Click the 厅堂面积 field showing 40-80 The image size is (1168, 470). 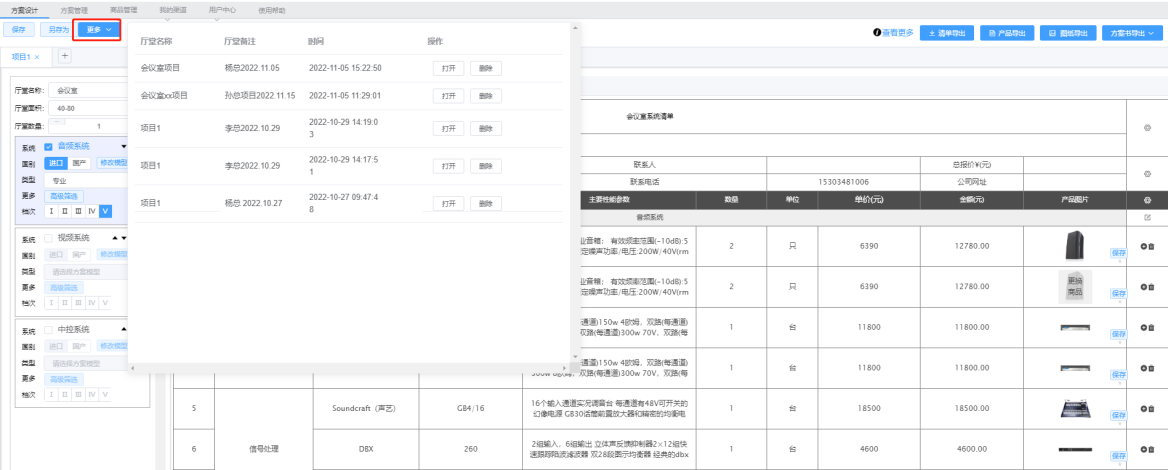pos(88,108)
